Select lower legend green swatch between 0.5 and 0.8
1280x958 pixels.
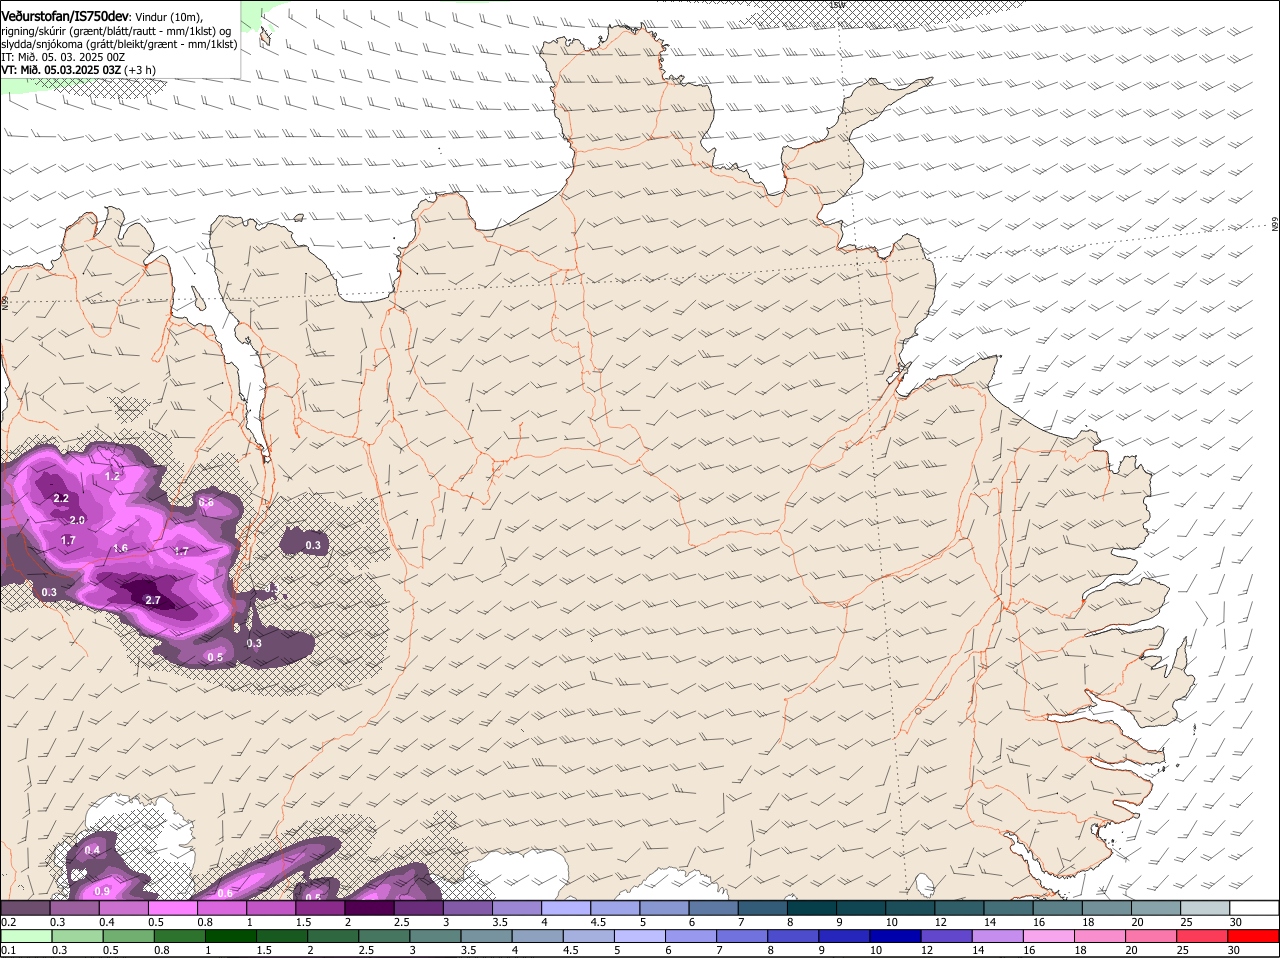point(128,936)
